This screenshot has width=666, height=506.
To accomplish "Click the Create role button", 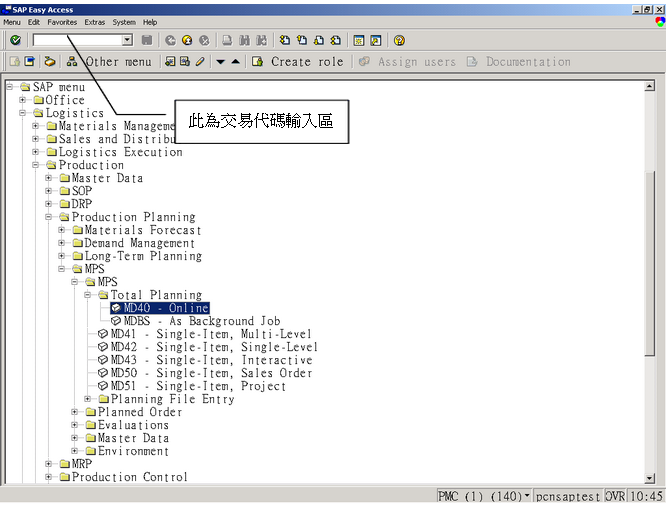I will coord(297,62).
